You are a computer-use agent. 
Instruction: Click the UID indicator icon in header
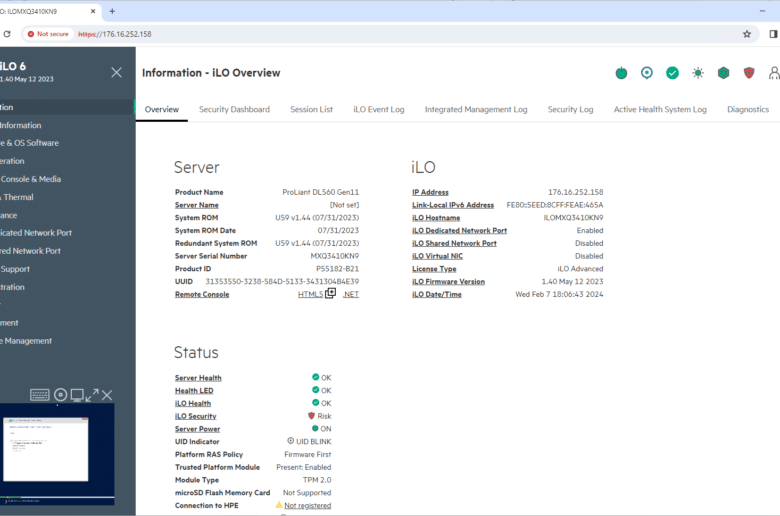pyautogui.click(x=647, y=73)
